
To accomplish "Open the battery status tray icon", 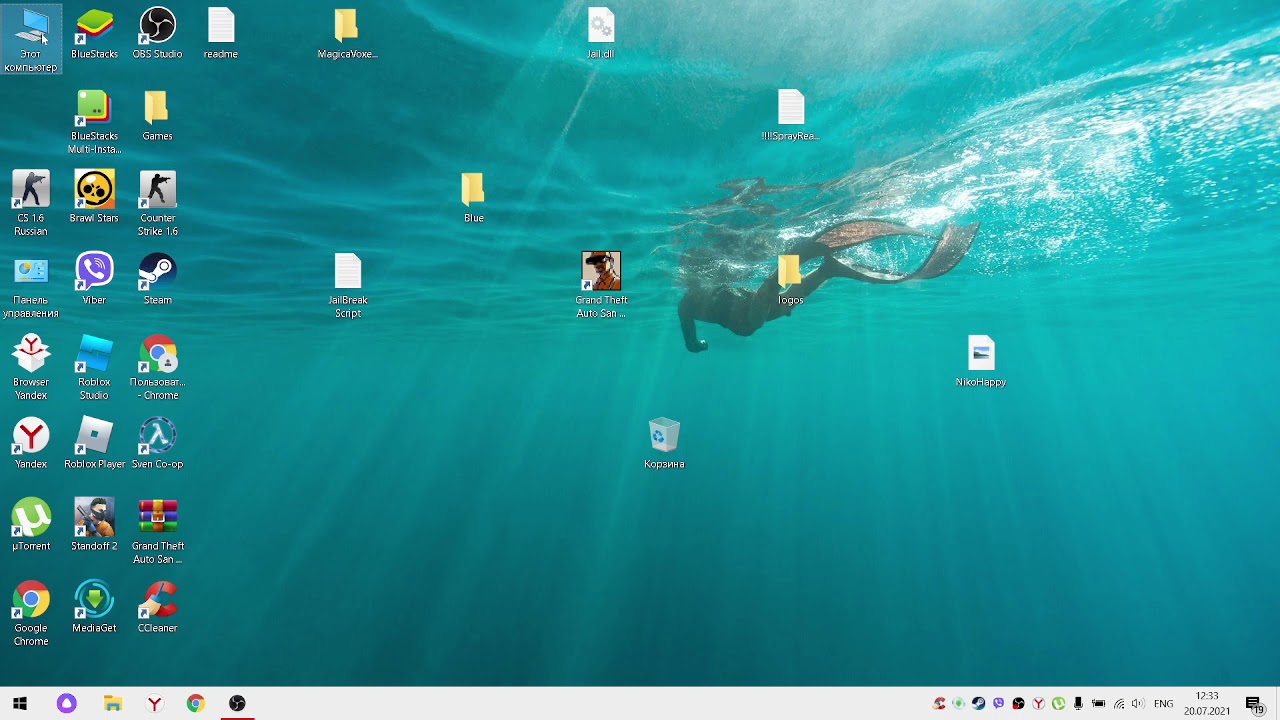I will coord(1098,704).
